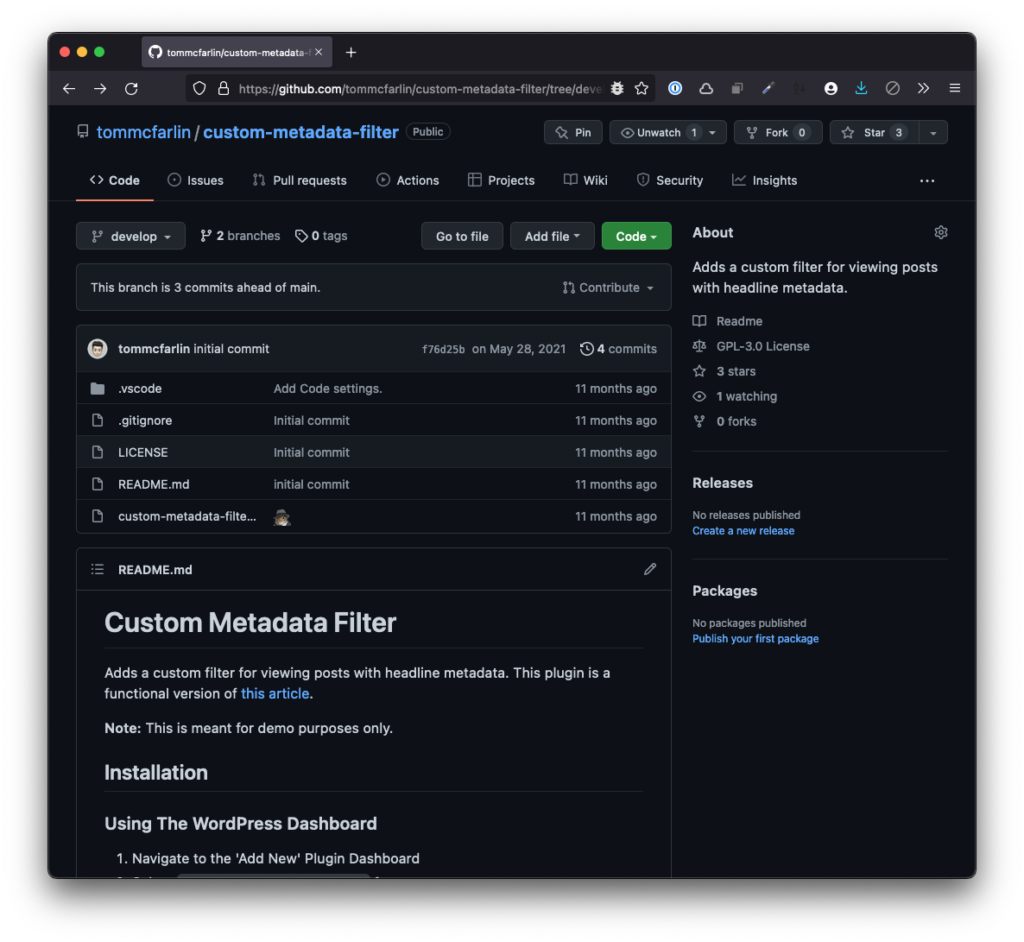Click tommcfarlin's avatar in the commit row
1024x942 pixels.
pyautogui.click(x=97, y=348)
